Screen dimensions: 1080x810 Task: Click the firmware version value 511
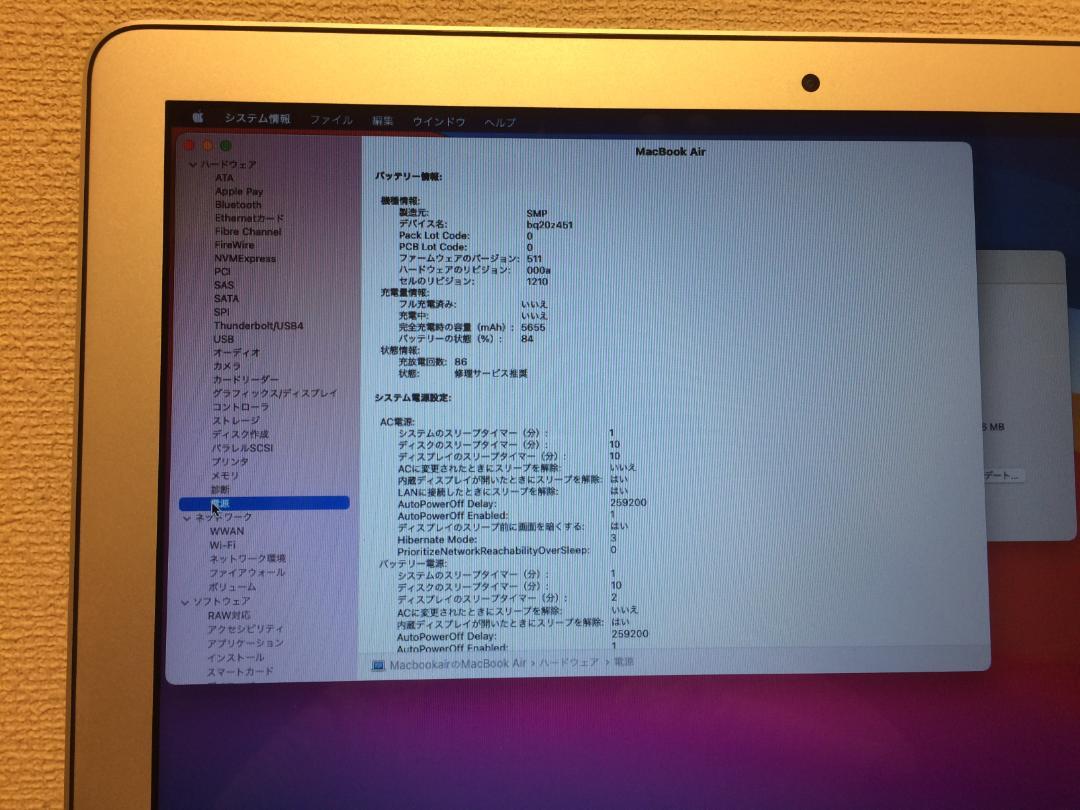534,259
